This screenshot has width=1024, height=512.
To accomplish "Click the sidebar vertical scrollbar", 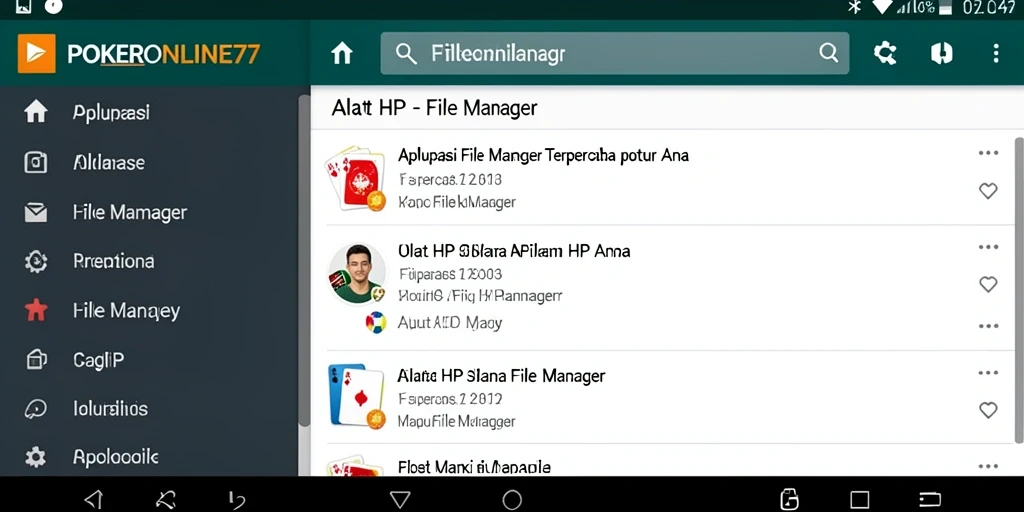I will pos(304,261).
